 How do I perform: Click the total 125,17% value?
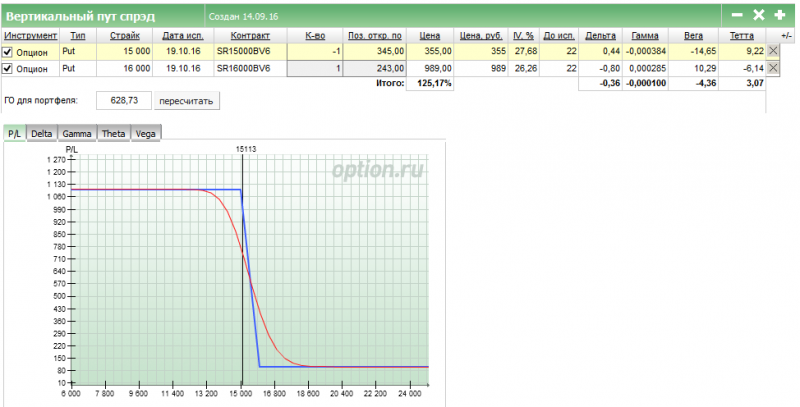[x=434, y=83]
